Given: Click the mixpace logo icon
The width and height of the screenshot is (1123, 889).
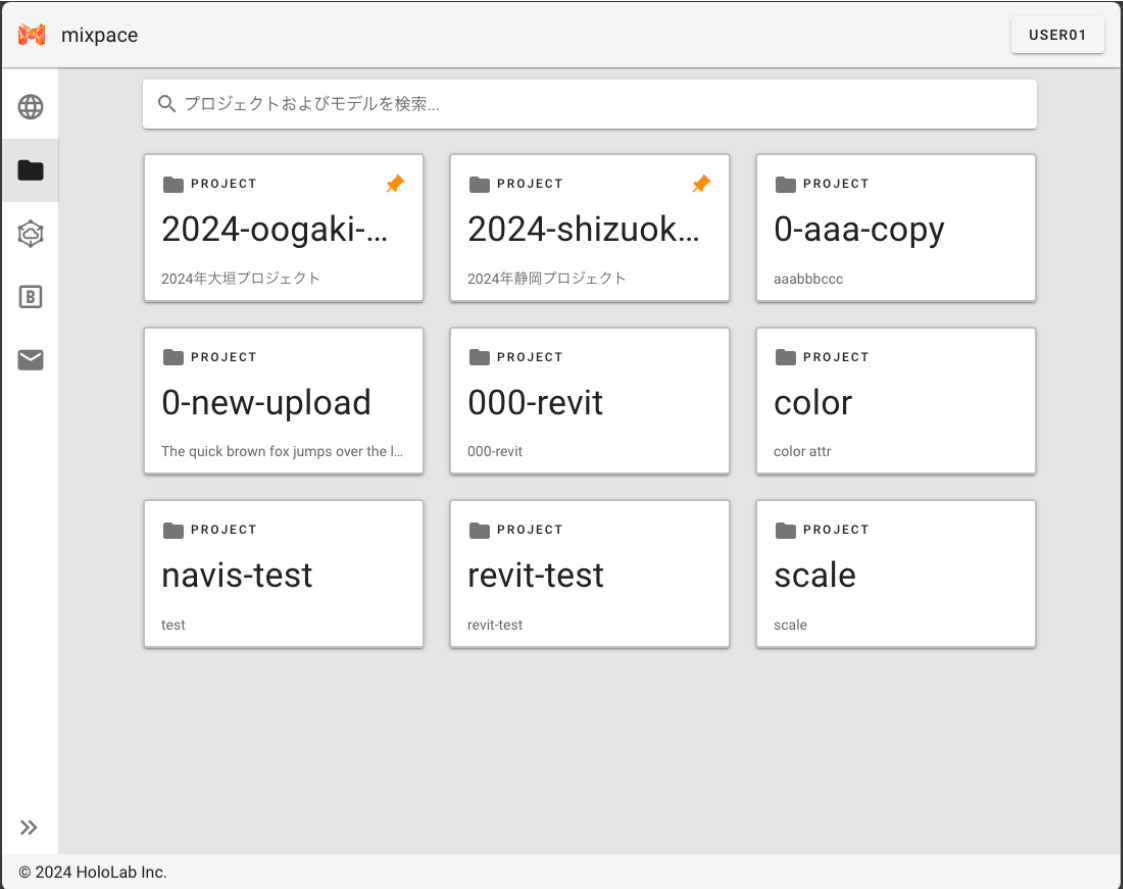Looking at the screenshot, I should coord(32,35).
